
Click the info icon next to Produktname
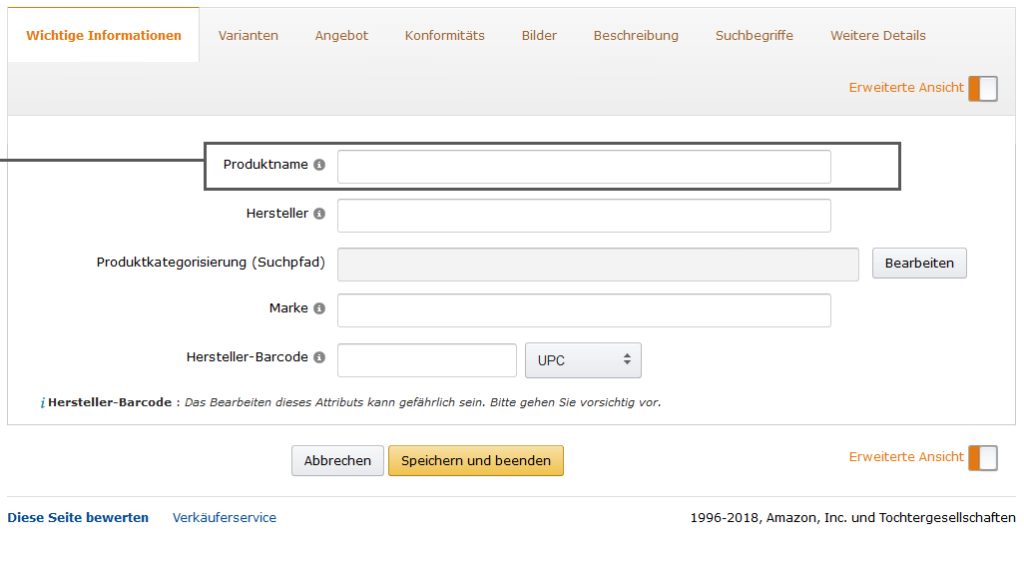[319, 165]
